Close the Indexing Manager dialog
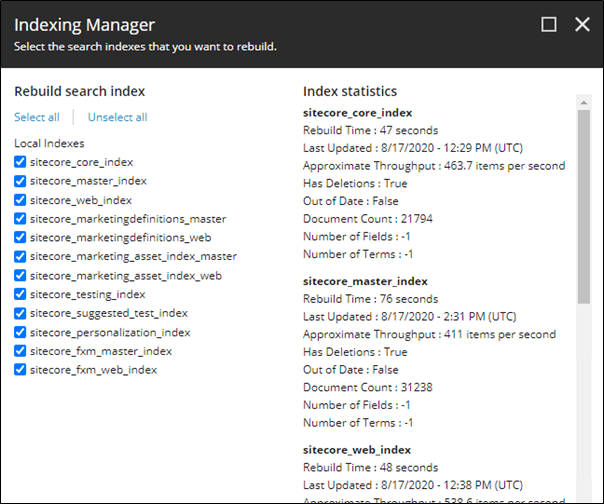Screen dimensions: 604x504 [582, 25]
